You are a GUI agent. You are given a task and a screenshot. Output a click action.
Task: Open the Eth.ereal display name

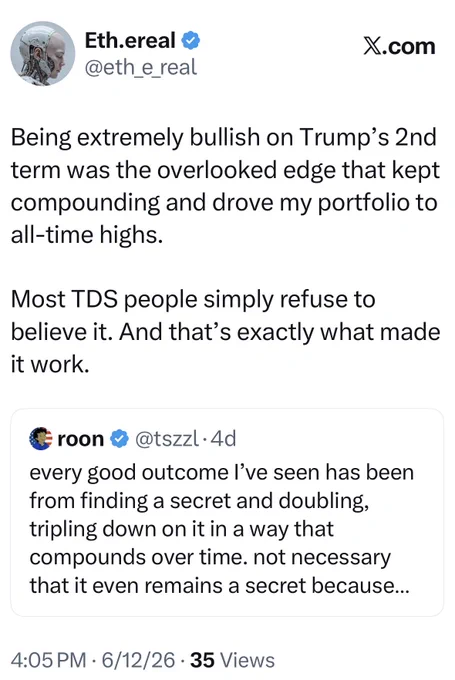[130, 40]
